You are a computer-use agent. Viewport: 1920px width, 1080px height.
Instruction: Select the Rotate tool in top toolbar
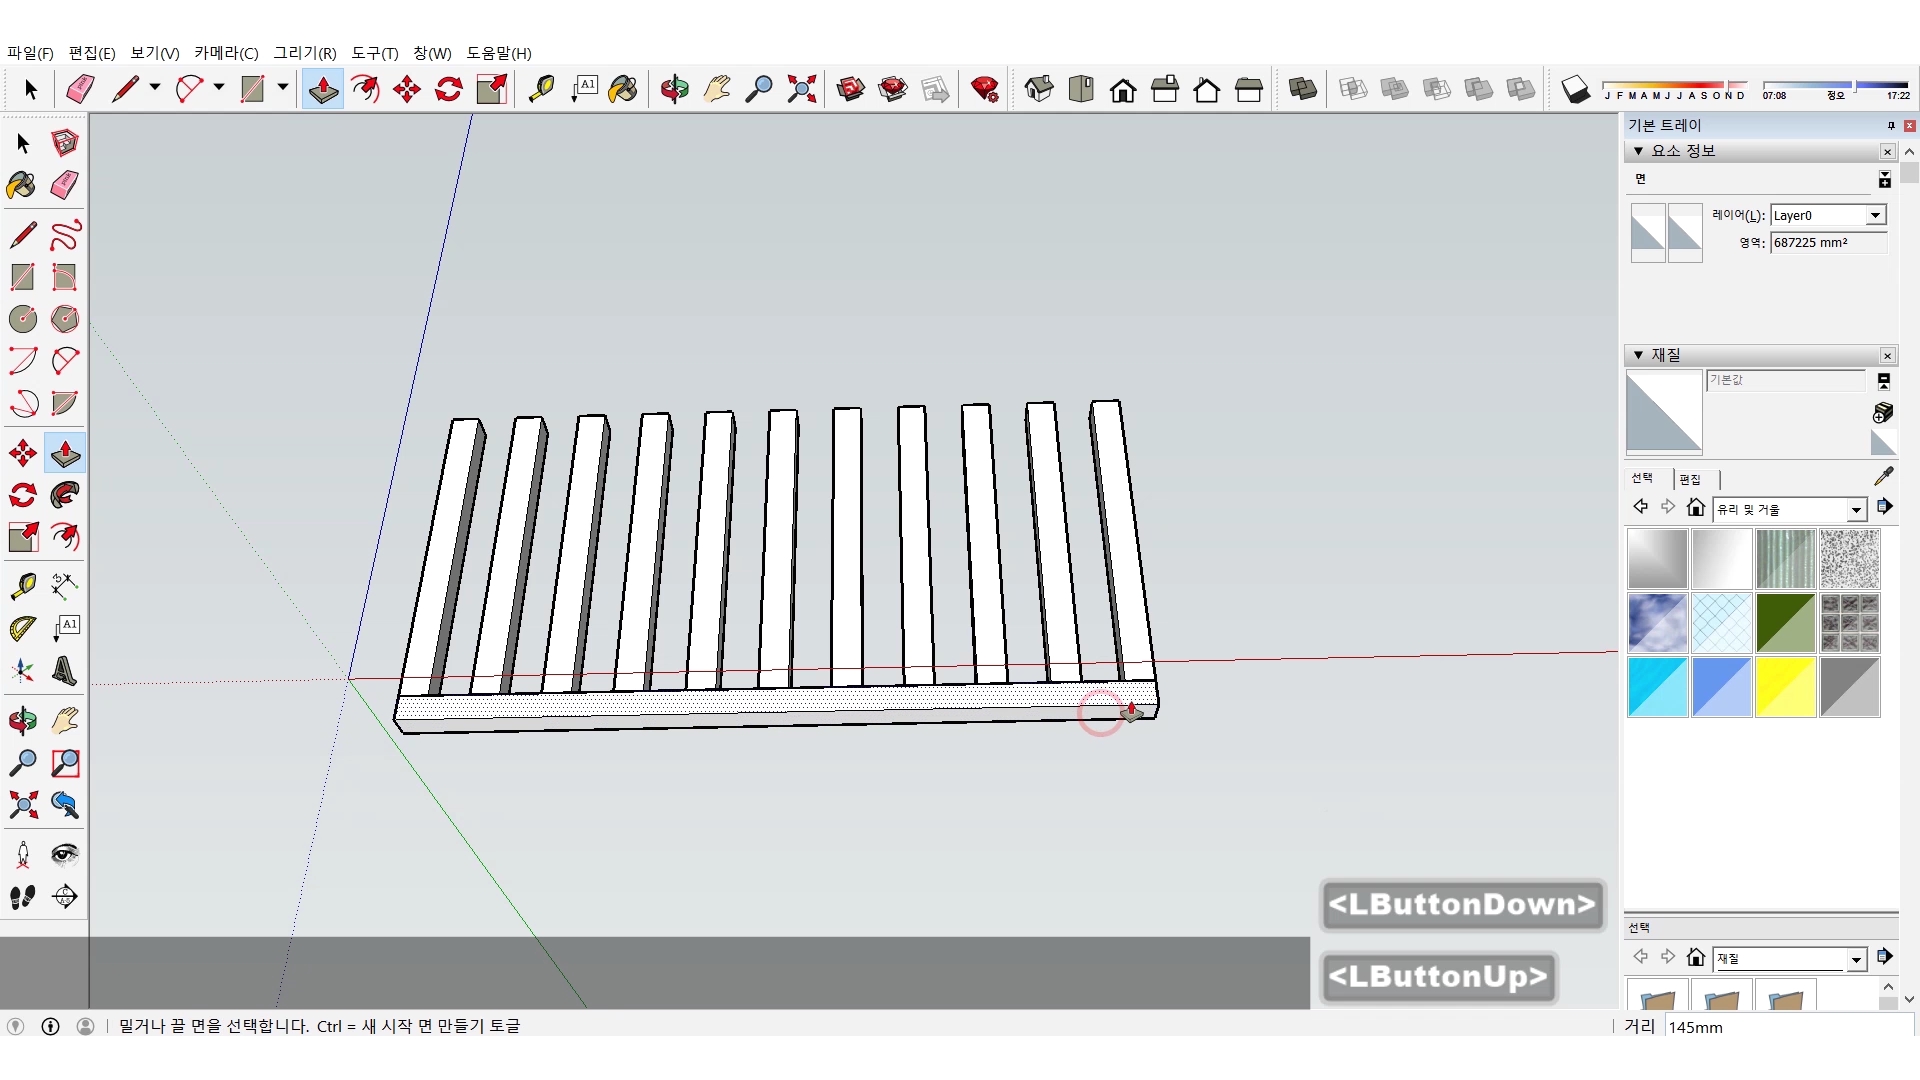pyautogui.click(x=449, y=89)
